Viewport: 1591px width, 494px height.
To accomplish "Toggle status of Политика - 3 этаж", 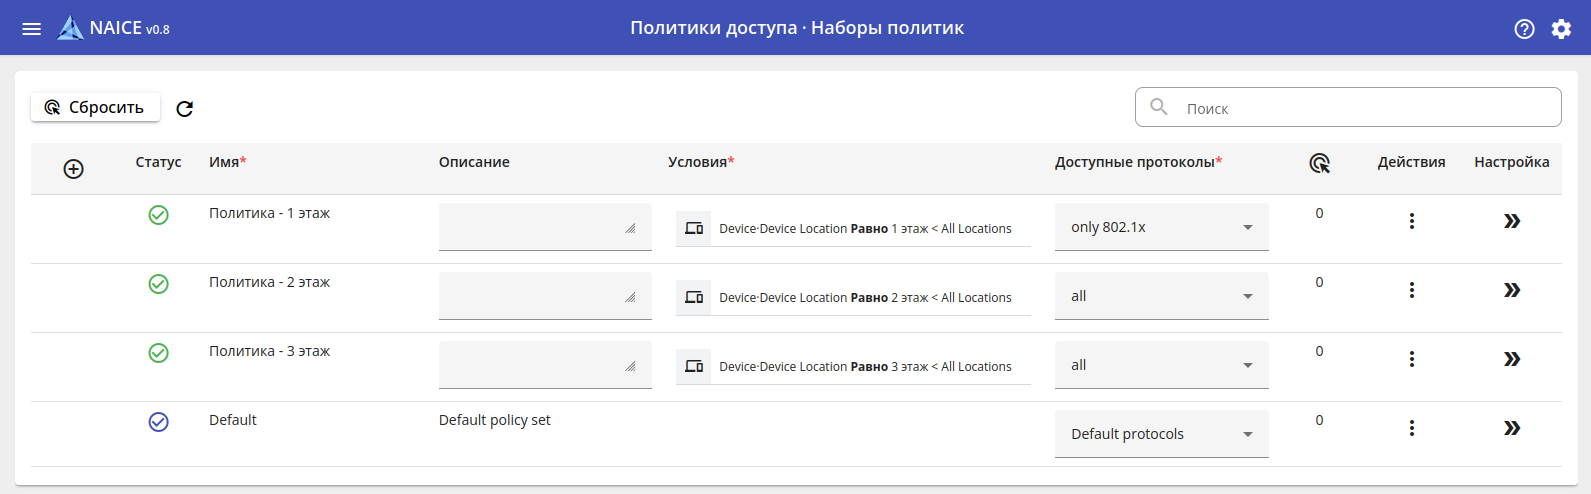I will point(158,353).
